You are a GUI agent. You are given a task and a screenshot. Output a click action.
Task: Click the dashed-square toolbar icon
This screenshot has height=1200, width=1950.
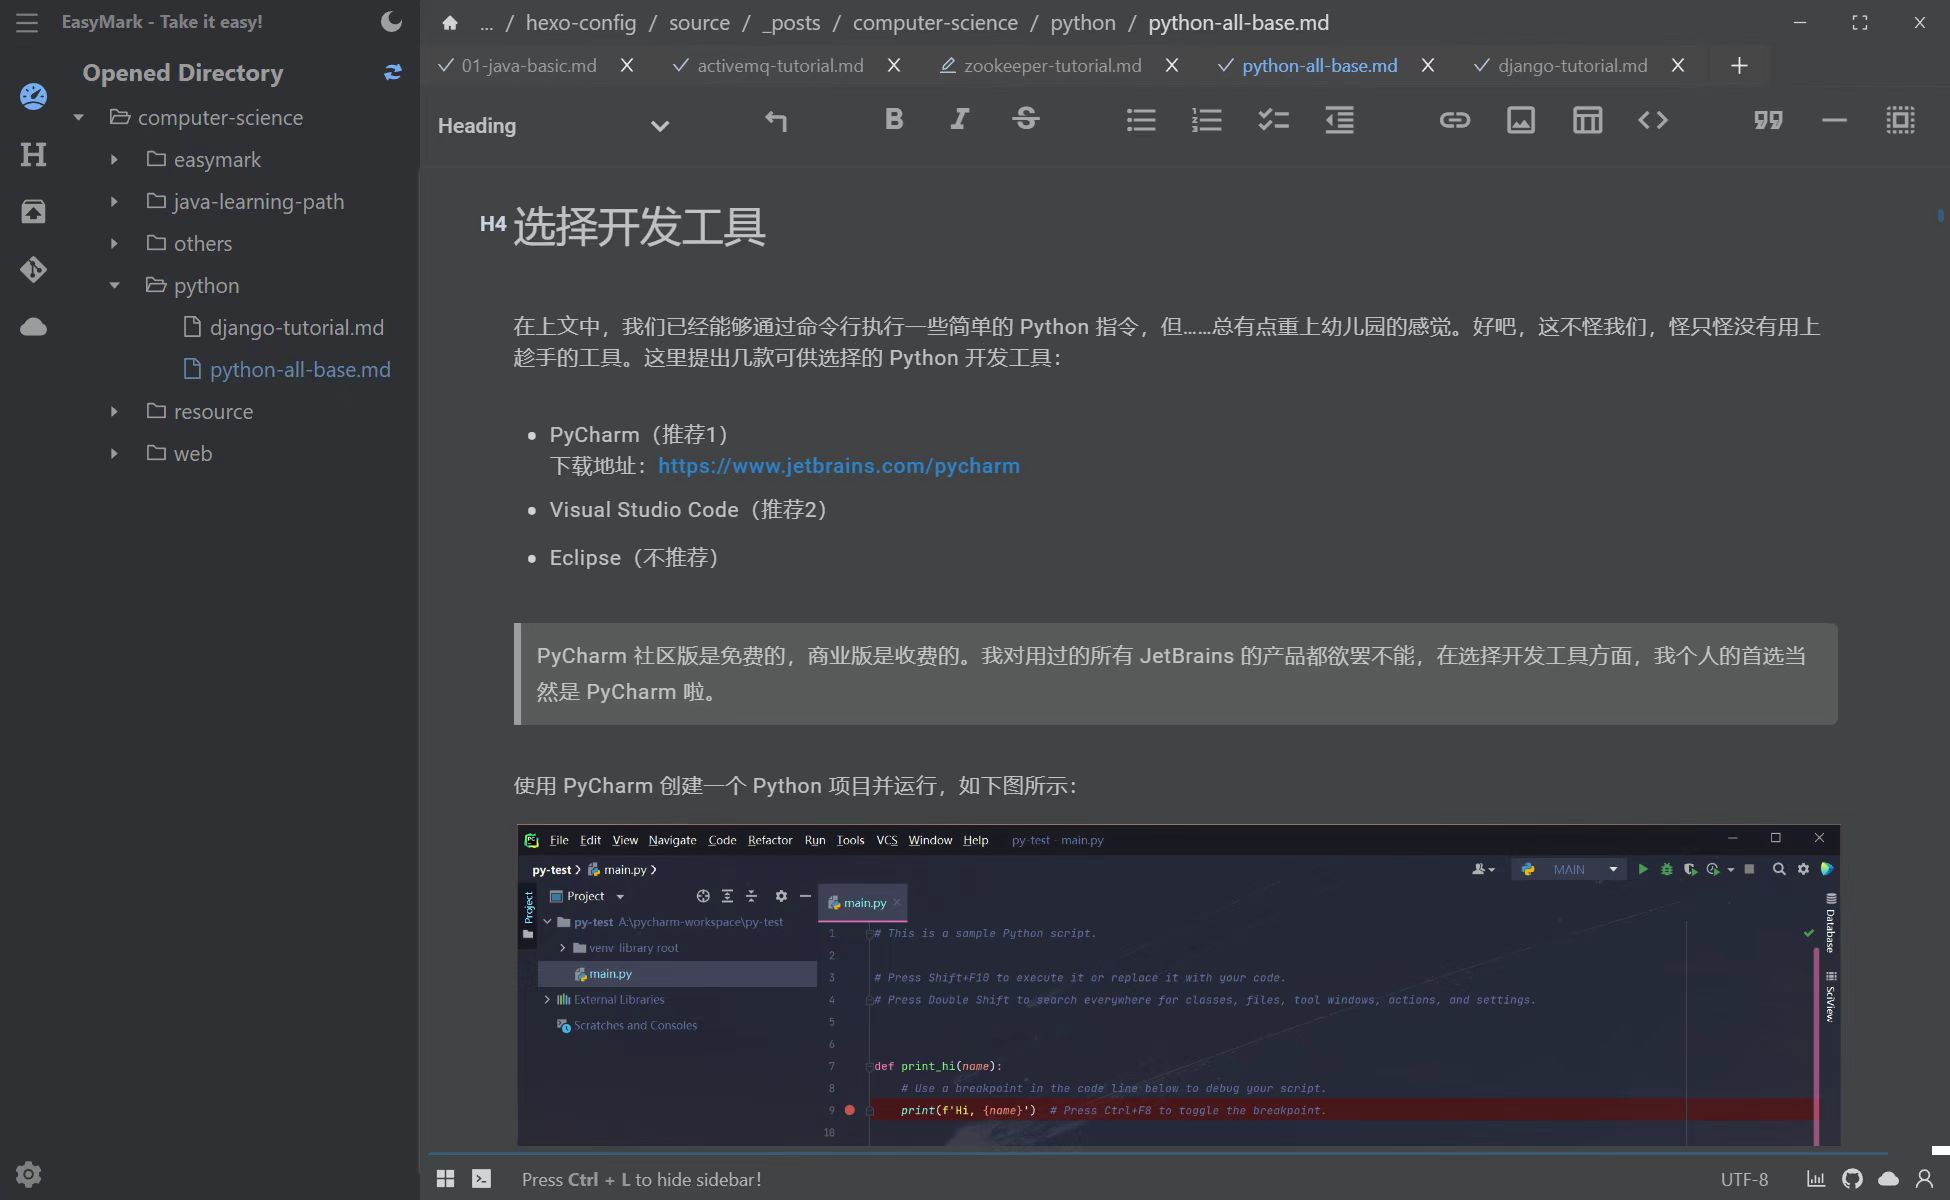1901,120
